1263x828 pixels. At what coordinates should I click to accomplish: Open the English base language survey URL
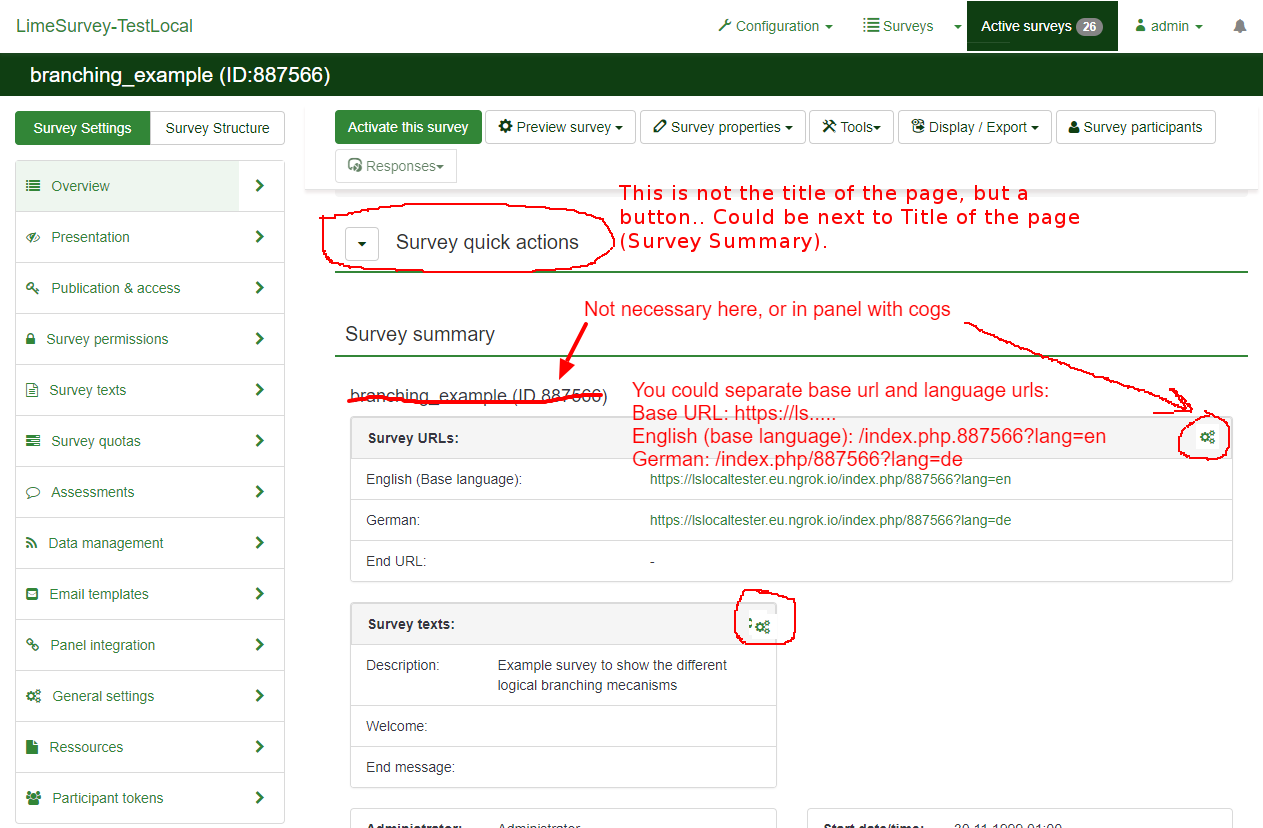tap(830, 479)
